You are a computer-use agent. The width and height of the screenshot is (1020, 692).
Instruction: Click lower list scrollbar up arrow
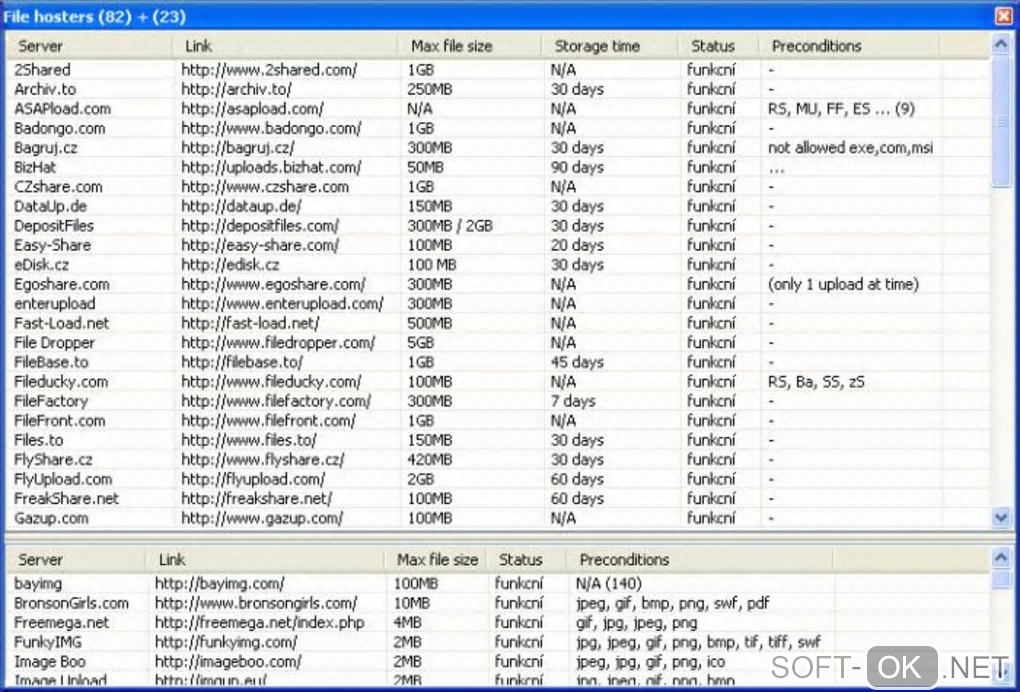(x=1000, y=557)
